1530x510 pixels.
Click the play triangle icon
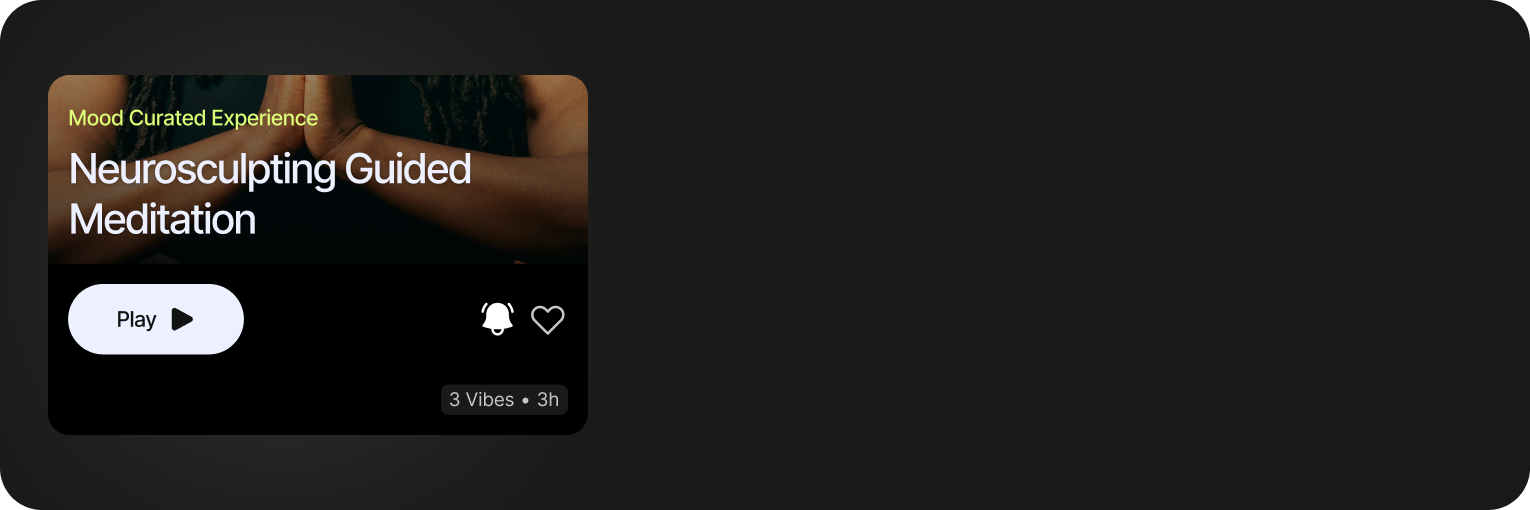pos(182,319)
